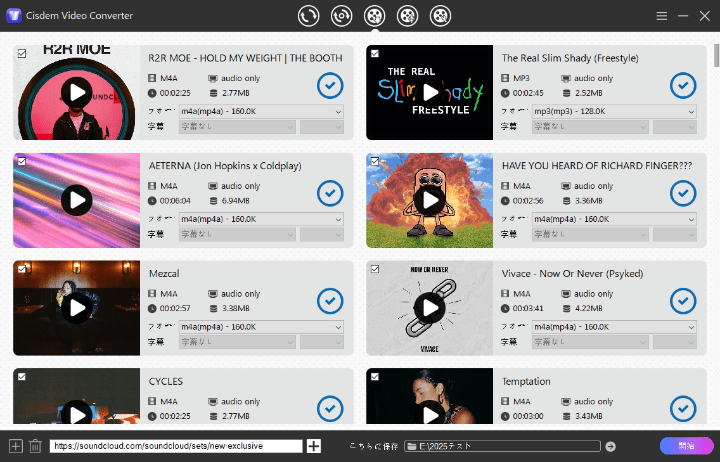This screenshot has height=462, width=720.
Task: Play the R2R MOE thumbnail
Action: click(x=77, y=92)
